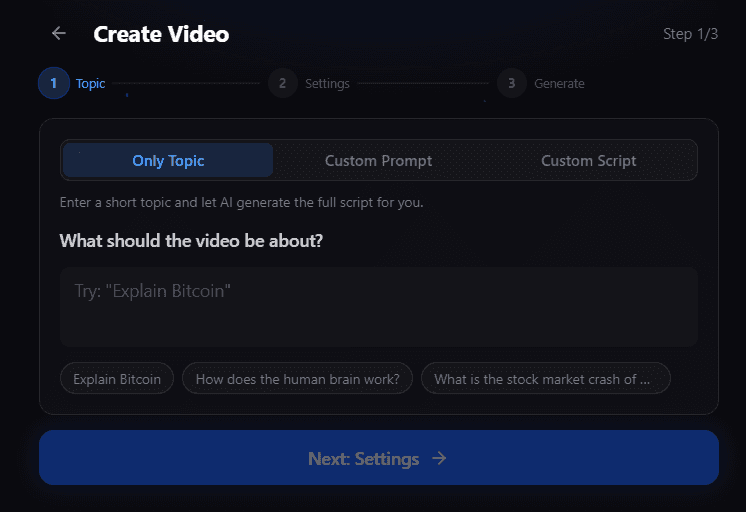Pick the human brain suggestion chip
This screenshot has height=512, width=746.
click(x=297, y=379)
